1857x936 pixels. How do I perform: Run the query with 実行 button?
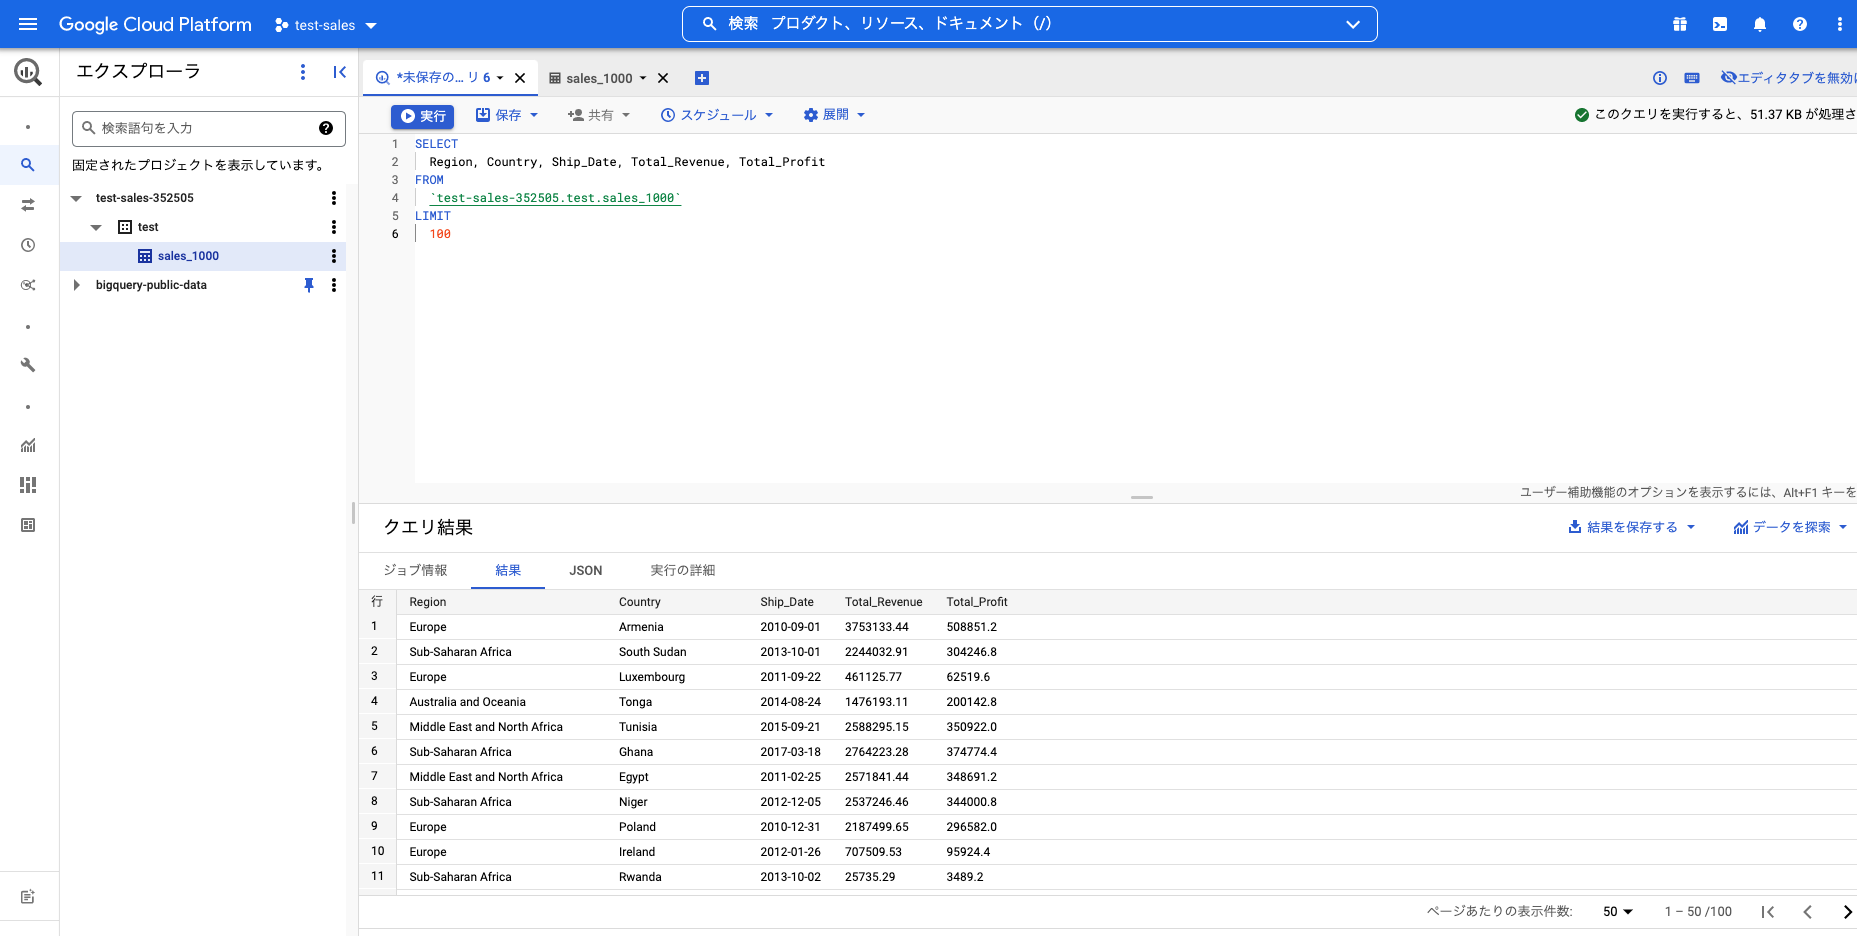point(422,116)
